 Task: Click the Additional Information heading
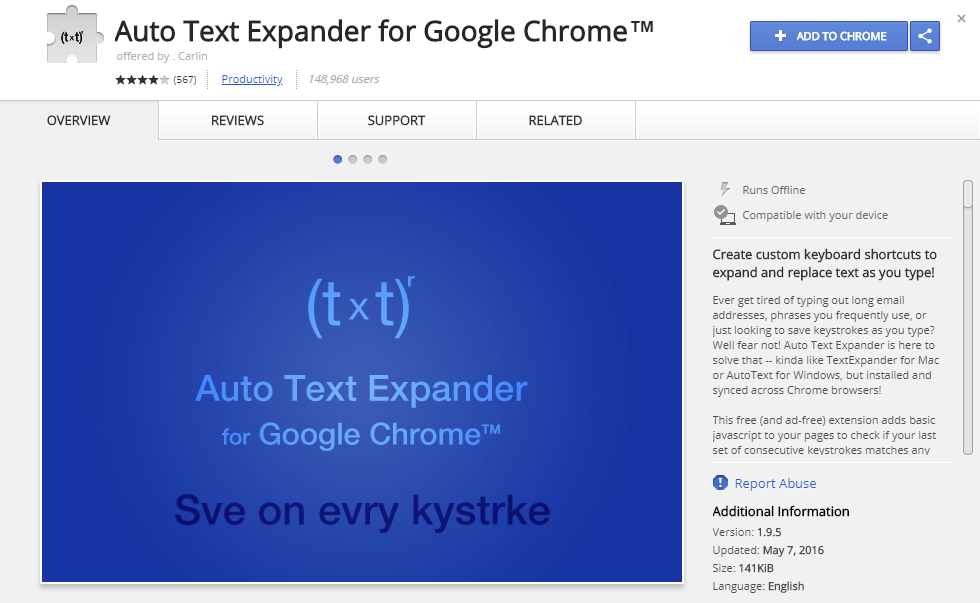click(781, 511)
